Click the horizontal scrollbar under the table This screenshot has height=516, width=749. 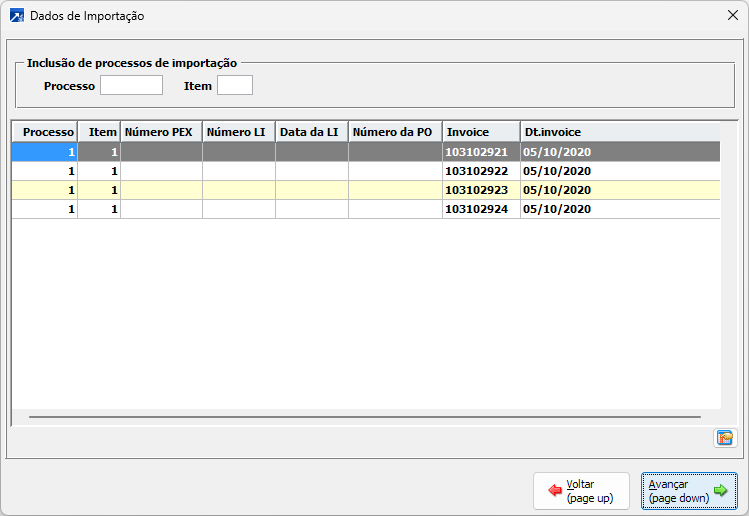coord(365,417)
